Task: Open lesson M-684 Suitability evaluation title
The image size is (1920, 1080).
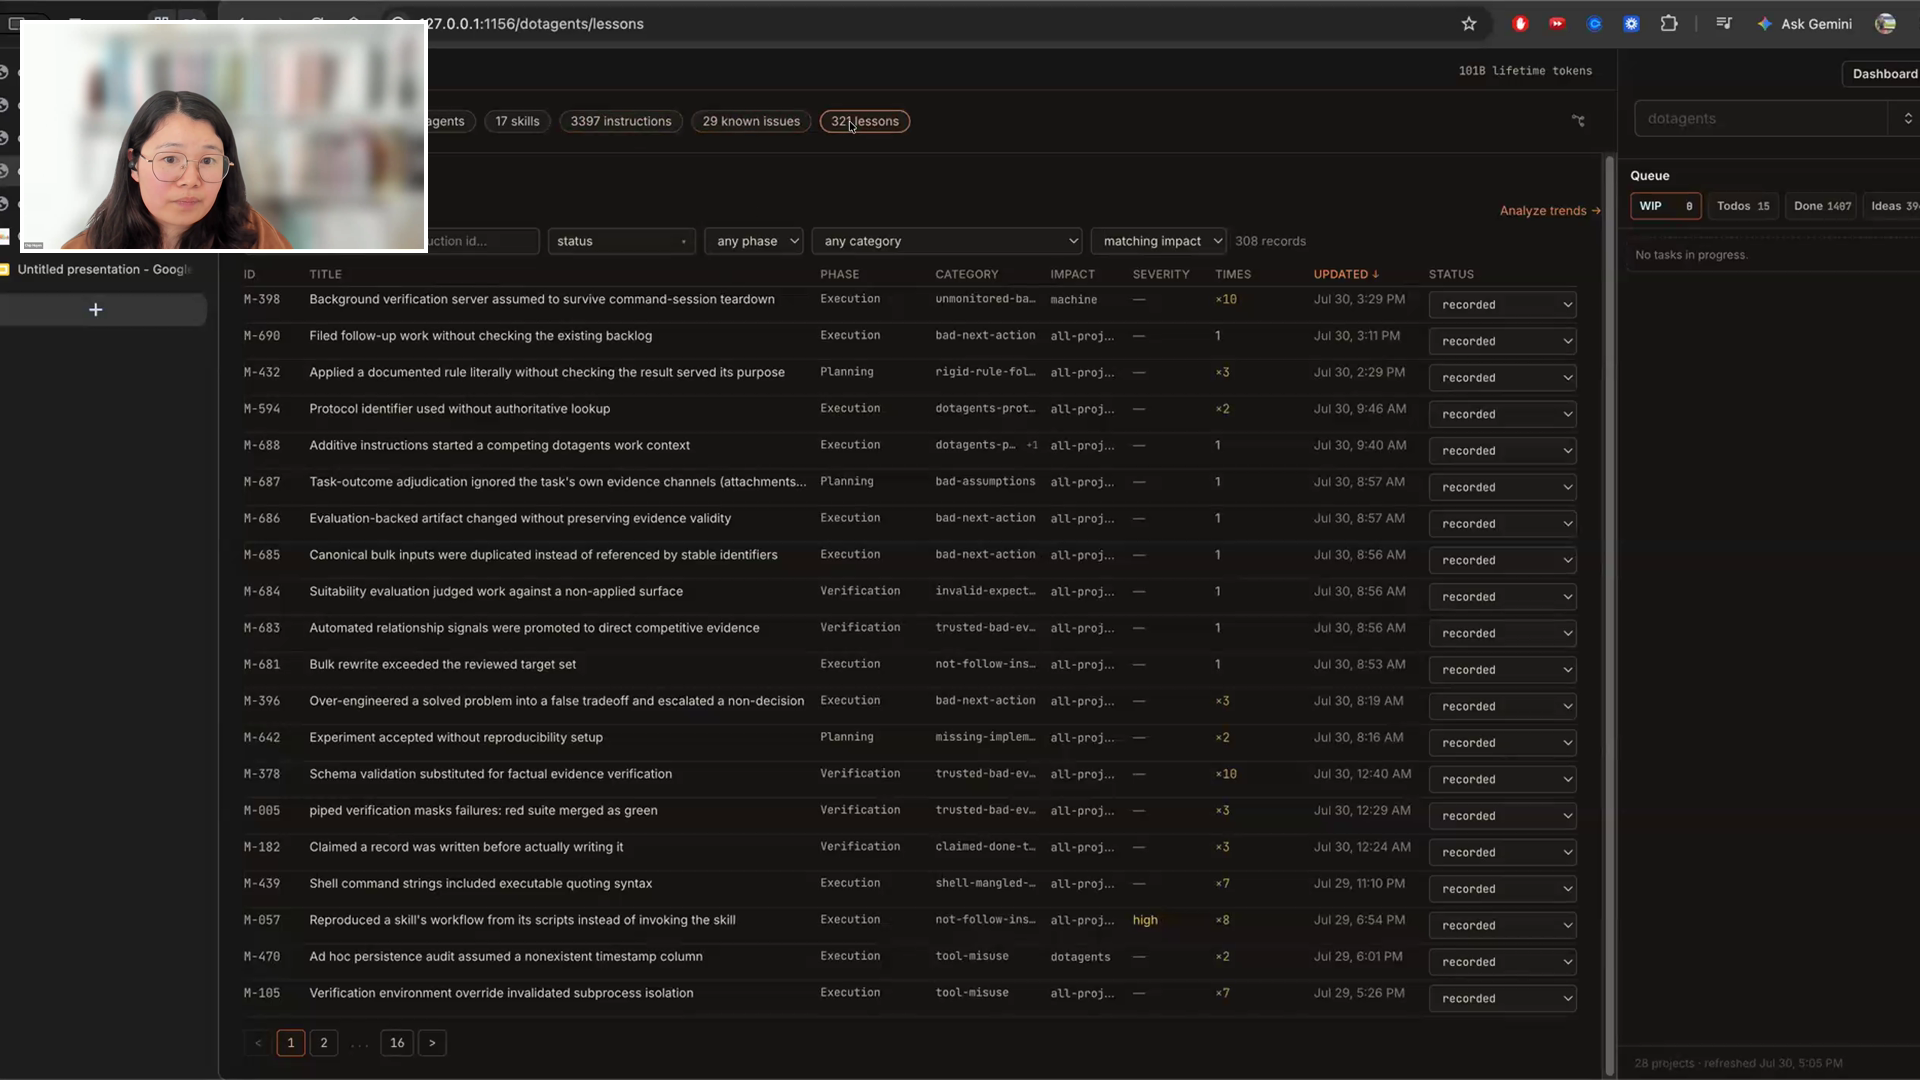Action: (496, 592)
